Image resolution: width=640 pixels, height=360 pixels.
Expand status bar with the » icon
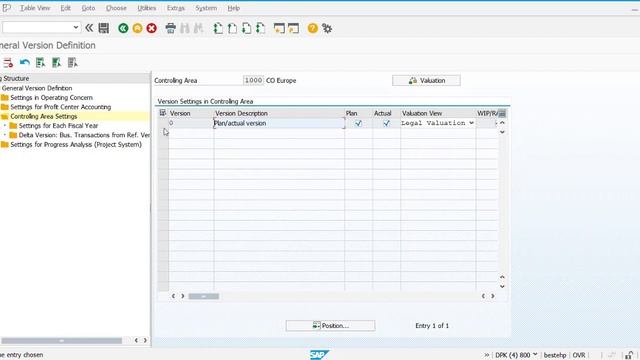487,355
